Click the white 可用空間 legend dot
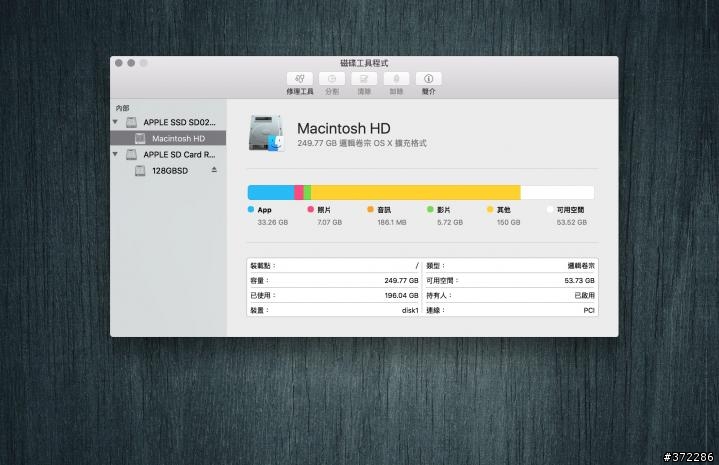Image resolution: width=719 pixels, height=465 pixels. click(550, 209)
